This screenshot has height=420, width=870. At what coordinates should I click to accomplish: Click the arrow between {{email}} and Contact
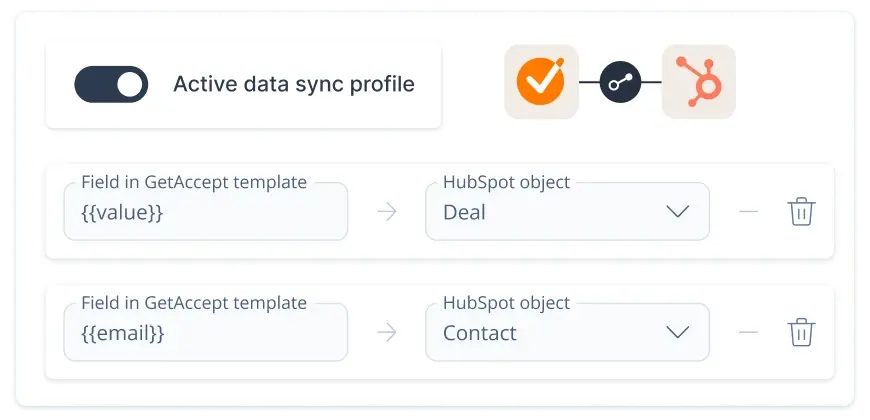[x=387, y=332]
